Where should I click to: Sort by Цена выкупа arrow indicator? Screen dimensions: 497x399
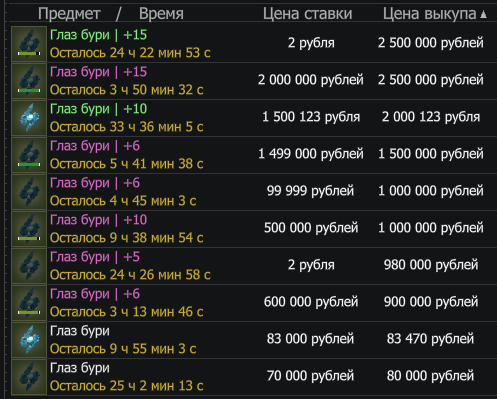tap(483, 14)
